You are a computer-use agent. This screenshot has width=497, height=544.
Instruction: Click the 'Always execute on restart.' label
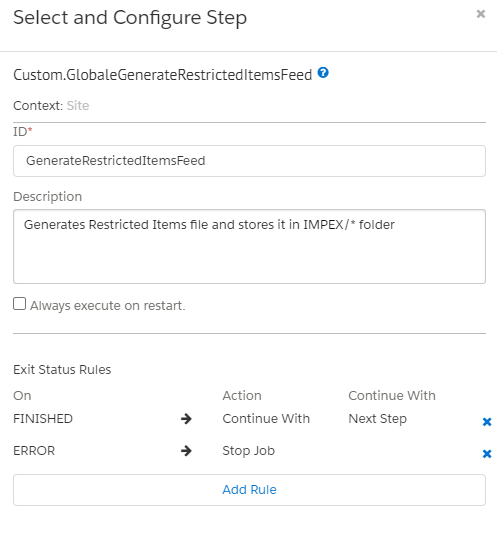(108, 306)
